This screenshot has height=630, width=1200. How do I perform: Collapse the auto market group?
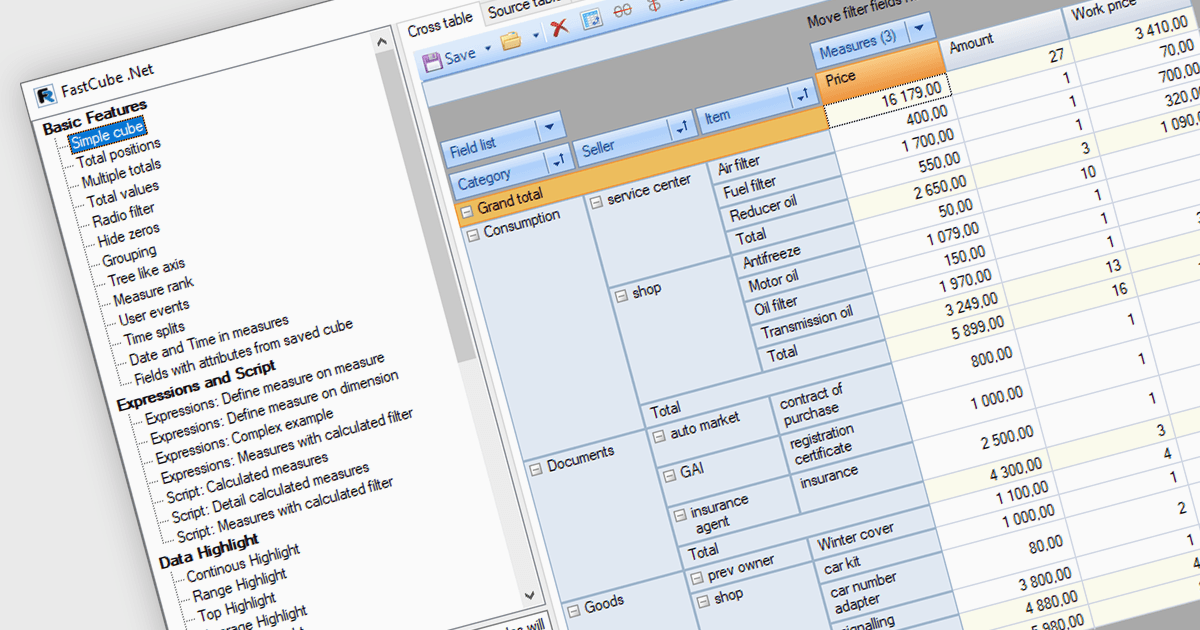658,437
